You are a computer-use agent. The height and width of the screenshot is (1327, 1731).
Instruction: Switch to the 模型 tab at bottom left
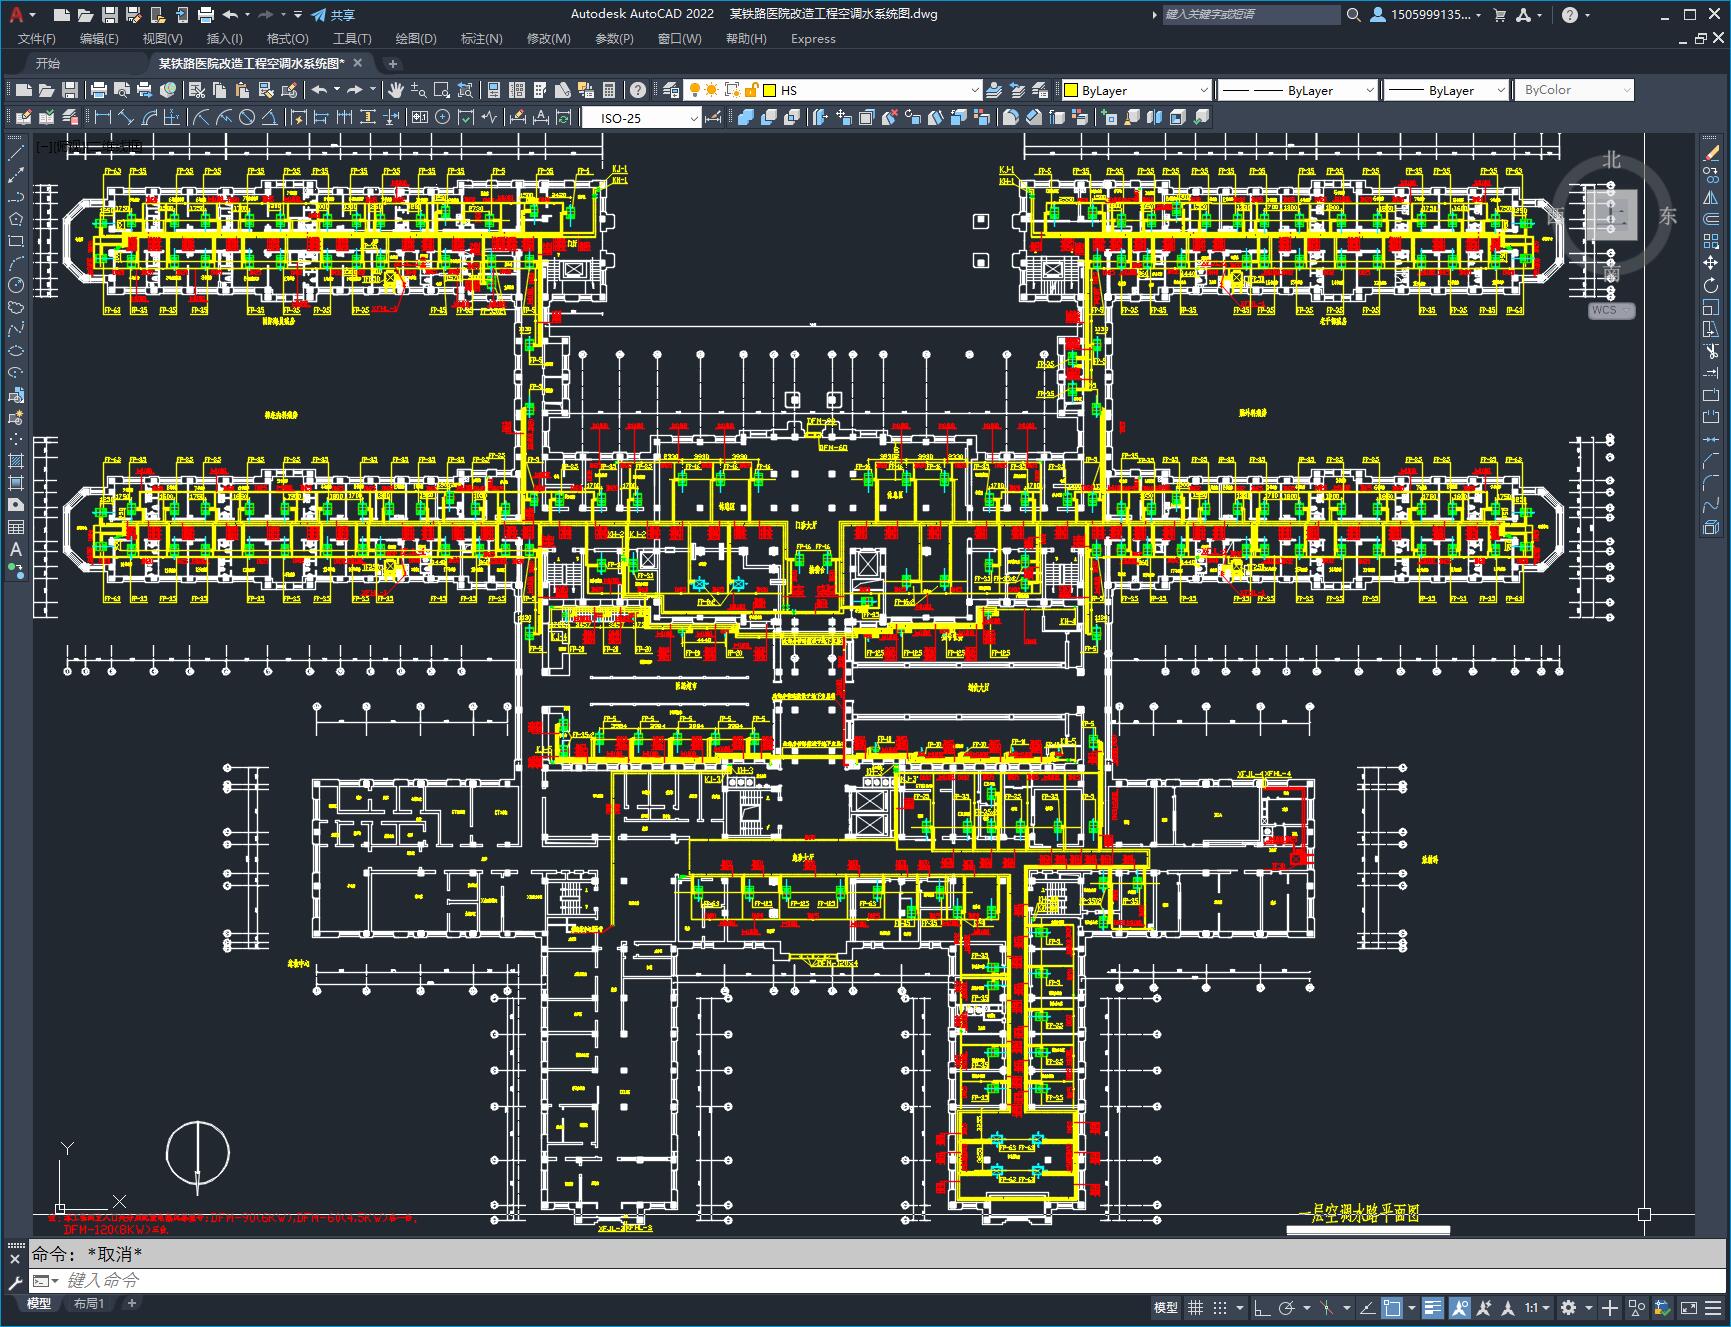pos(39,1303)
